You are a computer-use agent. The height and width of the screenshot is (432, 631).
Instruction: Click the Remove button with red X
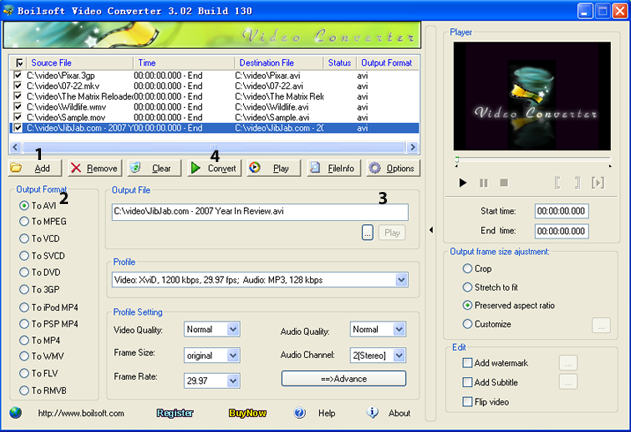(94, 168)
